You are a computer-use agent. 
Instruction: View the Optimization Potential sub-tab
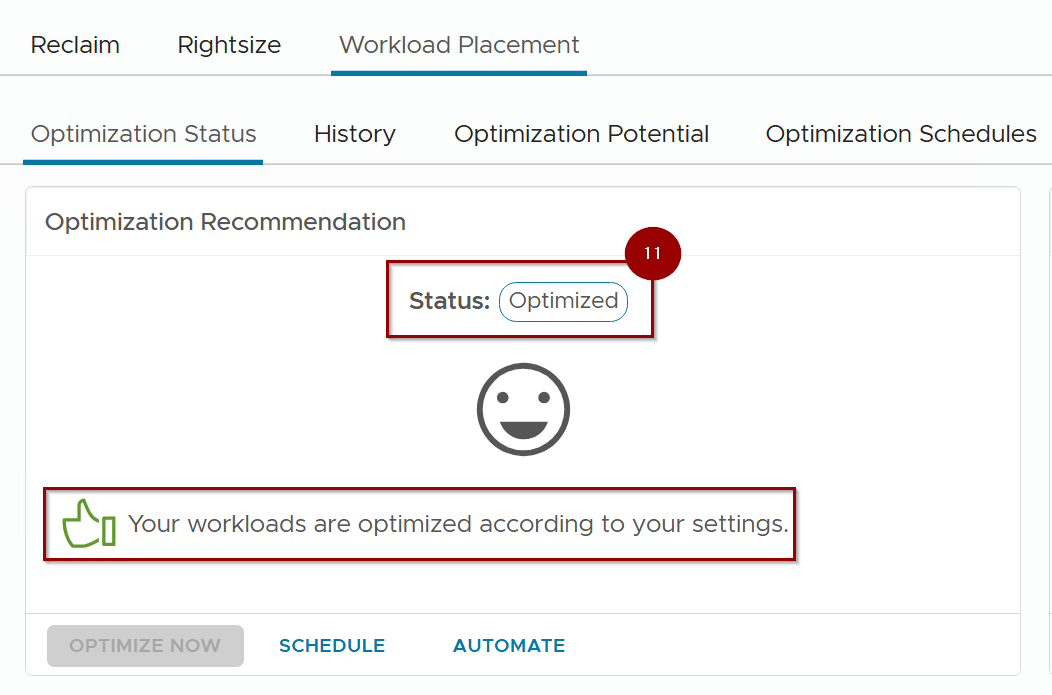581,134
